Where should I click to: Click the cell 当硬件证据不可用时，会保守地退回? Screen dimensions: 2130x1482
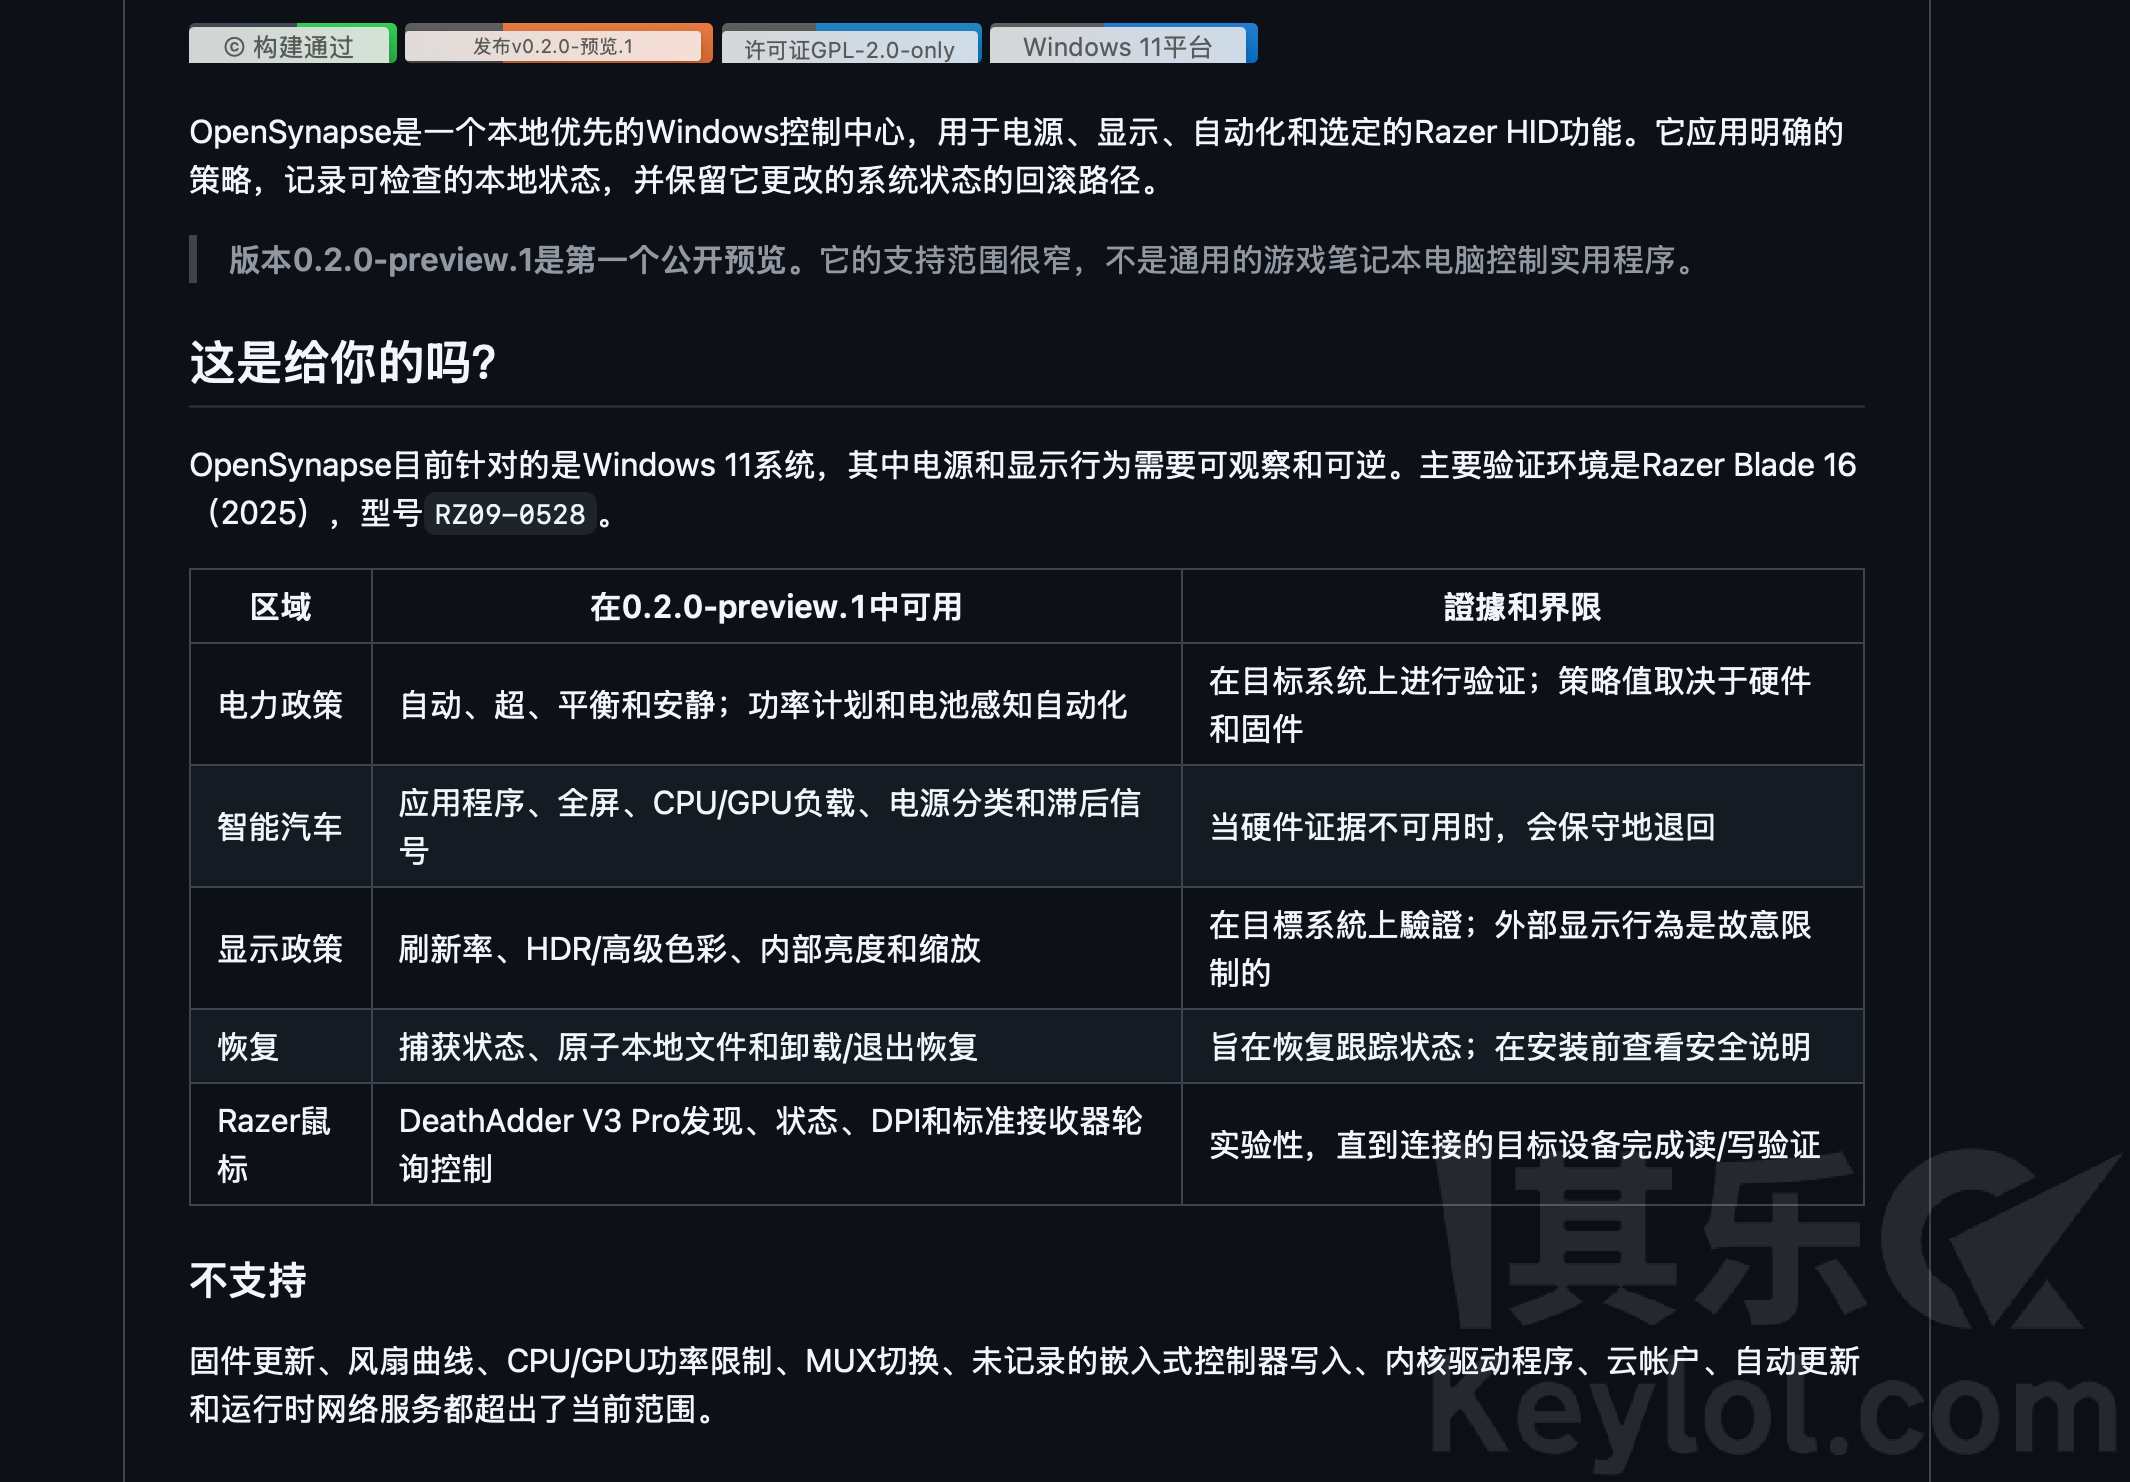point(1522,827)
